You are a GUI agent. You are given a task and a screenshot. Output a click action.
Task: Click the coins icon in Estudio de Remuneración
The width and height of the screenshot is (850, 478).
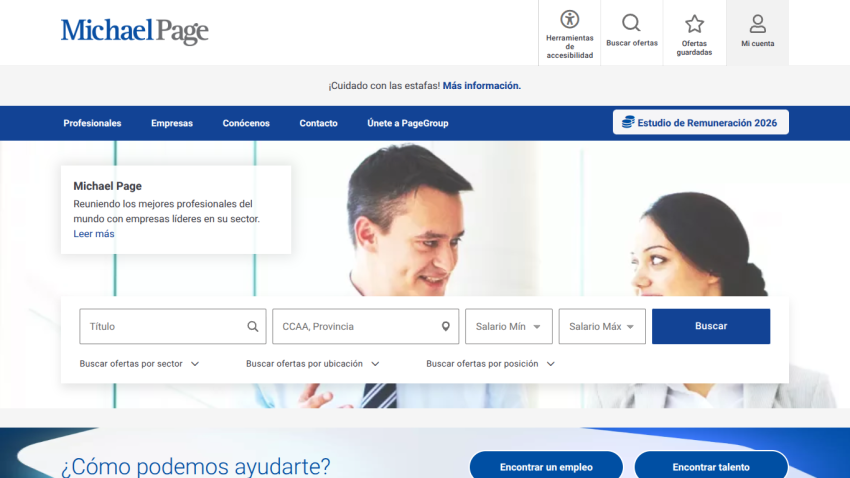click(x=628, y=122)
